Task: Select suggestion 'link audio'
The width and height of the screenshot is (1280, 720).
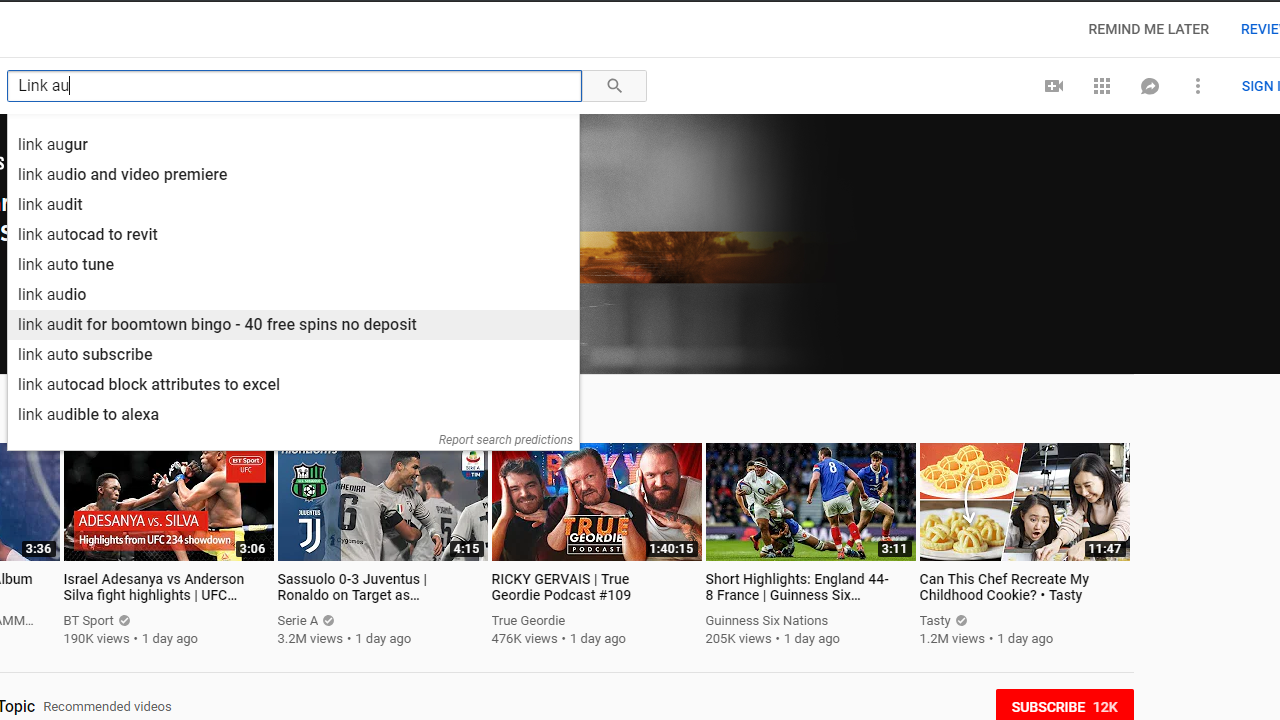Action: [x=293, y=295]
